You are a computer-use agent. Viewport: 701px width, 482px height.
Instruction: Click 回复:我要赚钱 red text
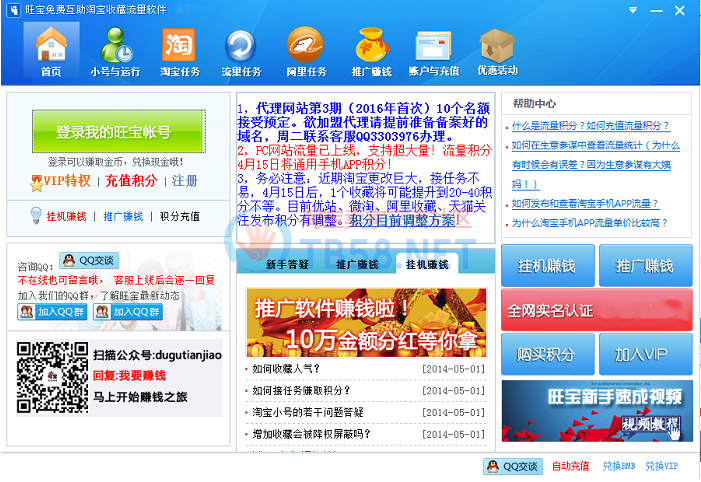coord(129,376)
